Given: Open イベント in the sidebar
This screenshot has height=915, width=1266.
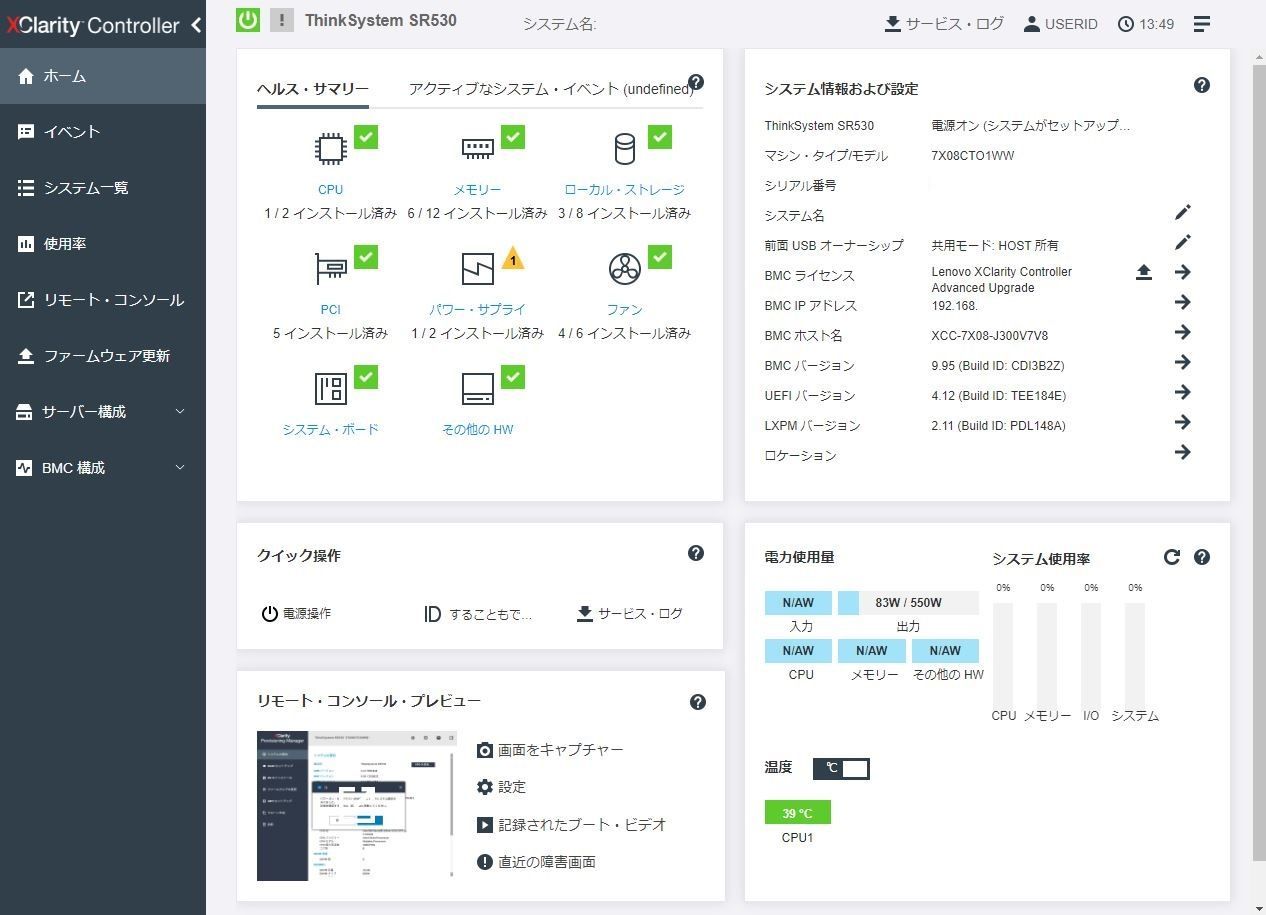Looking at the screenshot, I should click(x=103, y=132).
